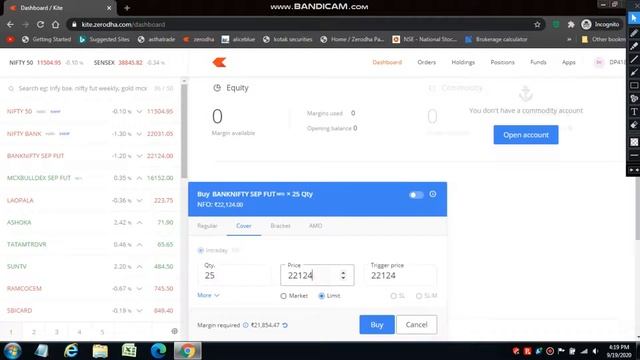640x360 pixels.
Task: Switch to Bracket order tab
Action: tap(280, 226)
